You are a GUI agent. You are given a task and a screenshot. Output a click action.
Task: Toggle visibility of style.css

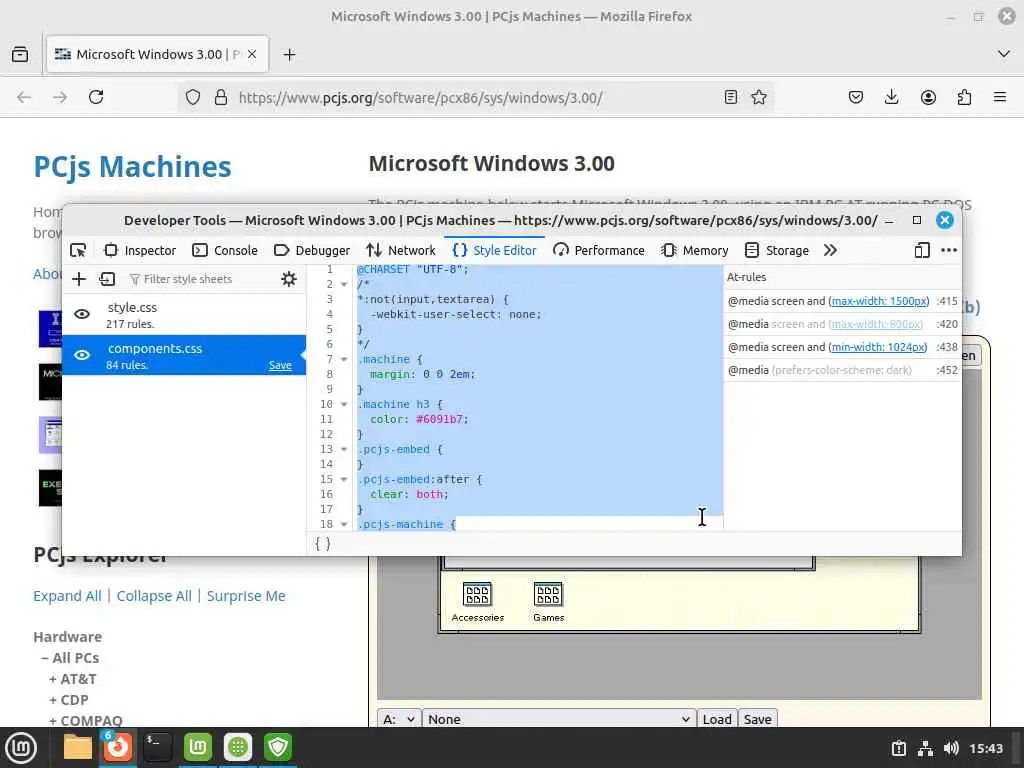82,314
